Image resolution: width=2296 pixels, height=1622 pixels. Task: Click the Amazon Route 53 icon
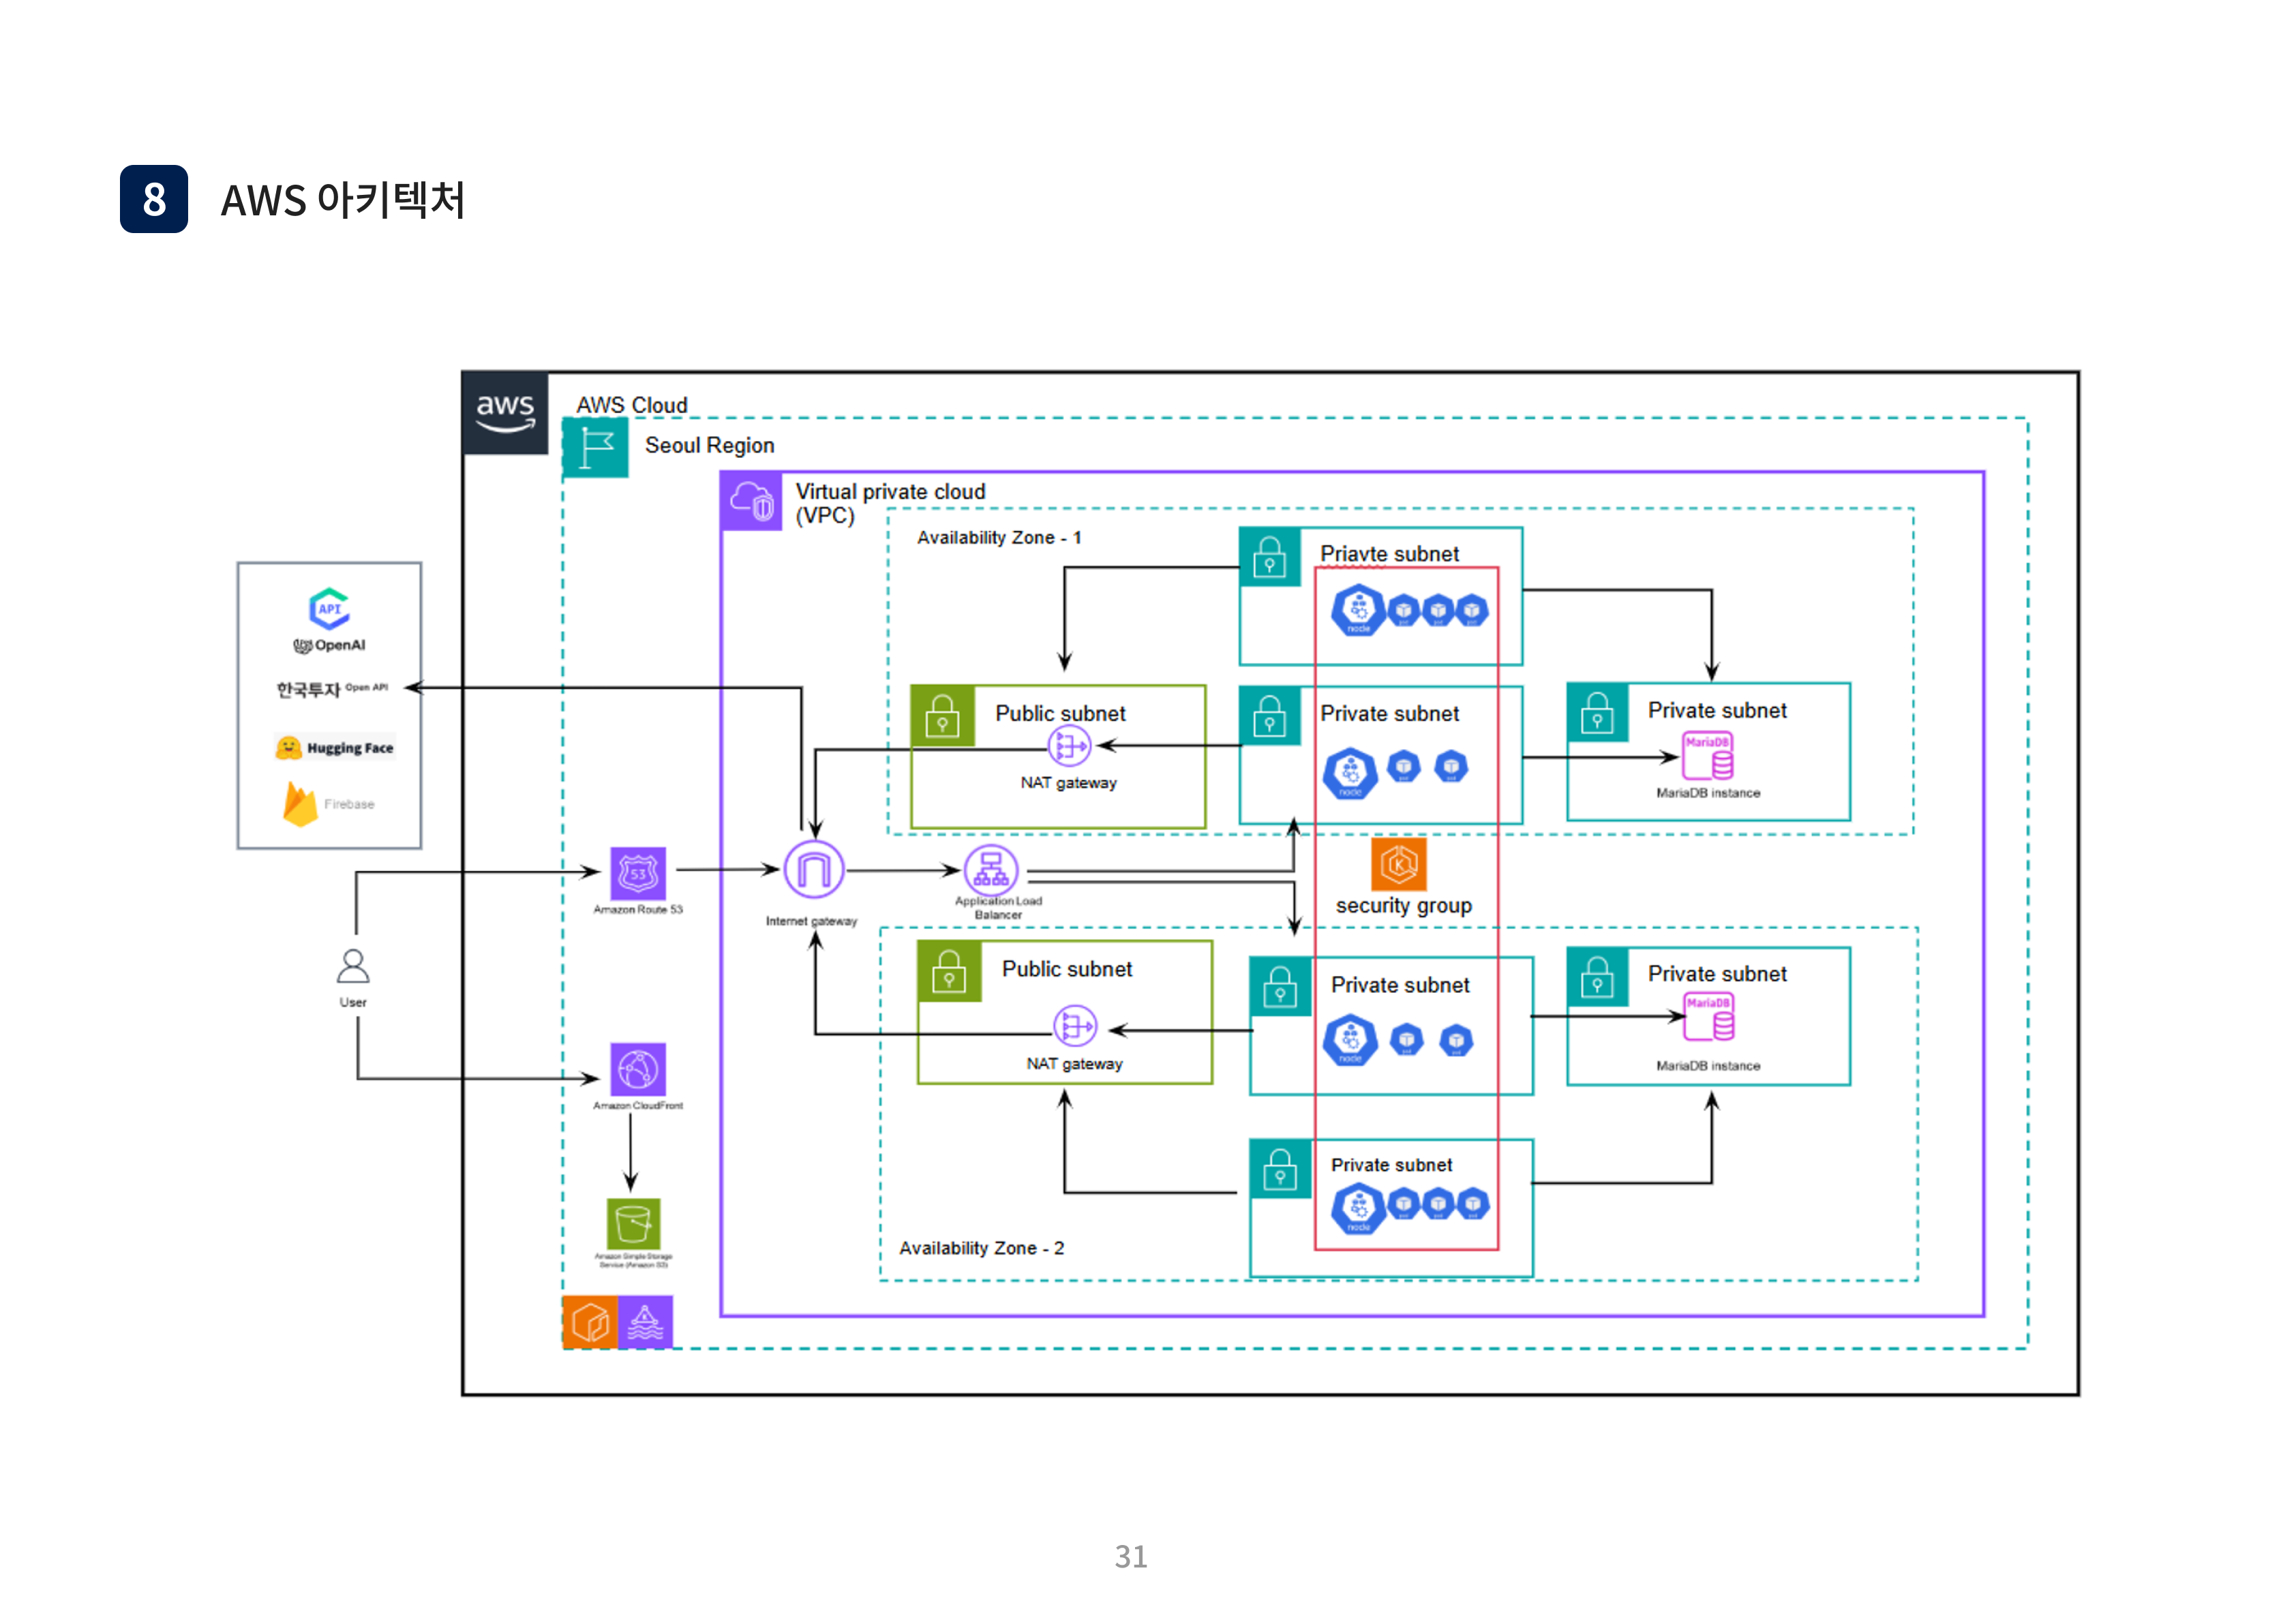[638, 873]
